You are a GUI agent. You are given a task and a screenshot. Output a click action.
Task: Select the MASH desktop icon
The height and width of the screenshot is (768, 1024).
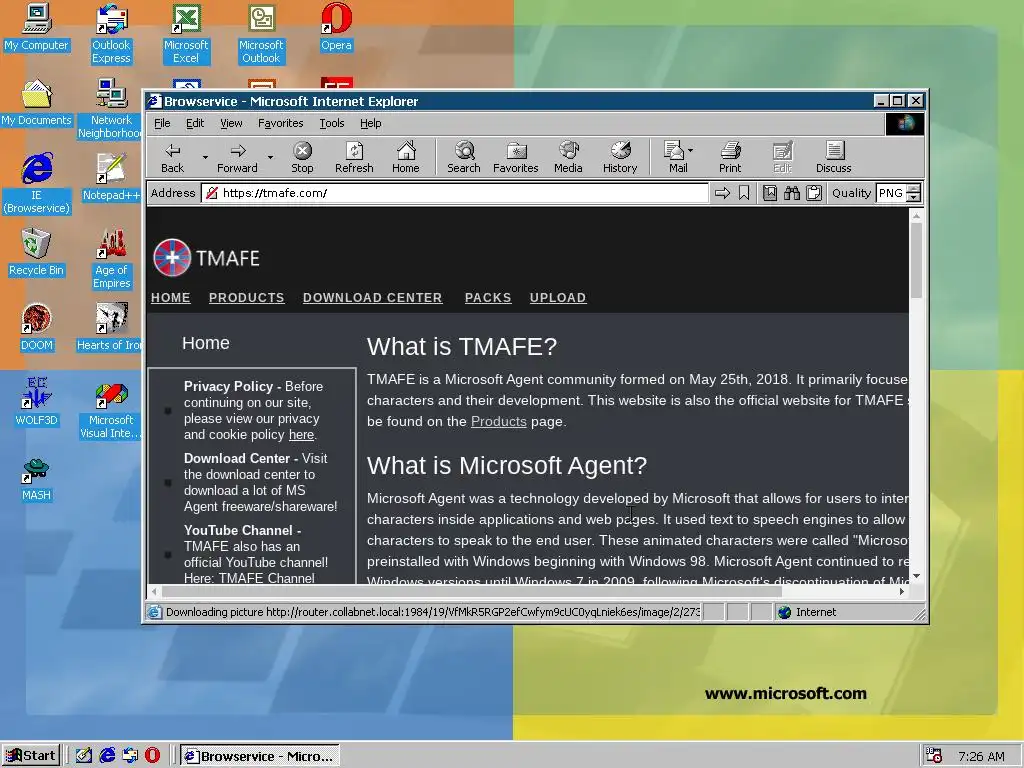click(37, 478)
